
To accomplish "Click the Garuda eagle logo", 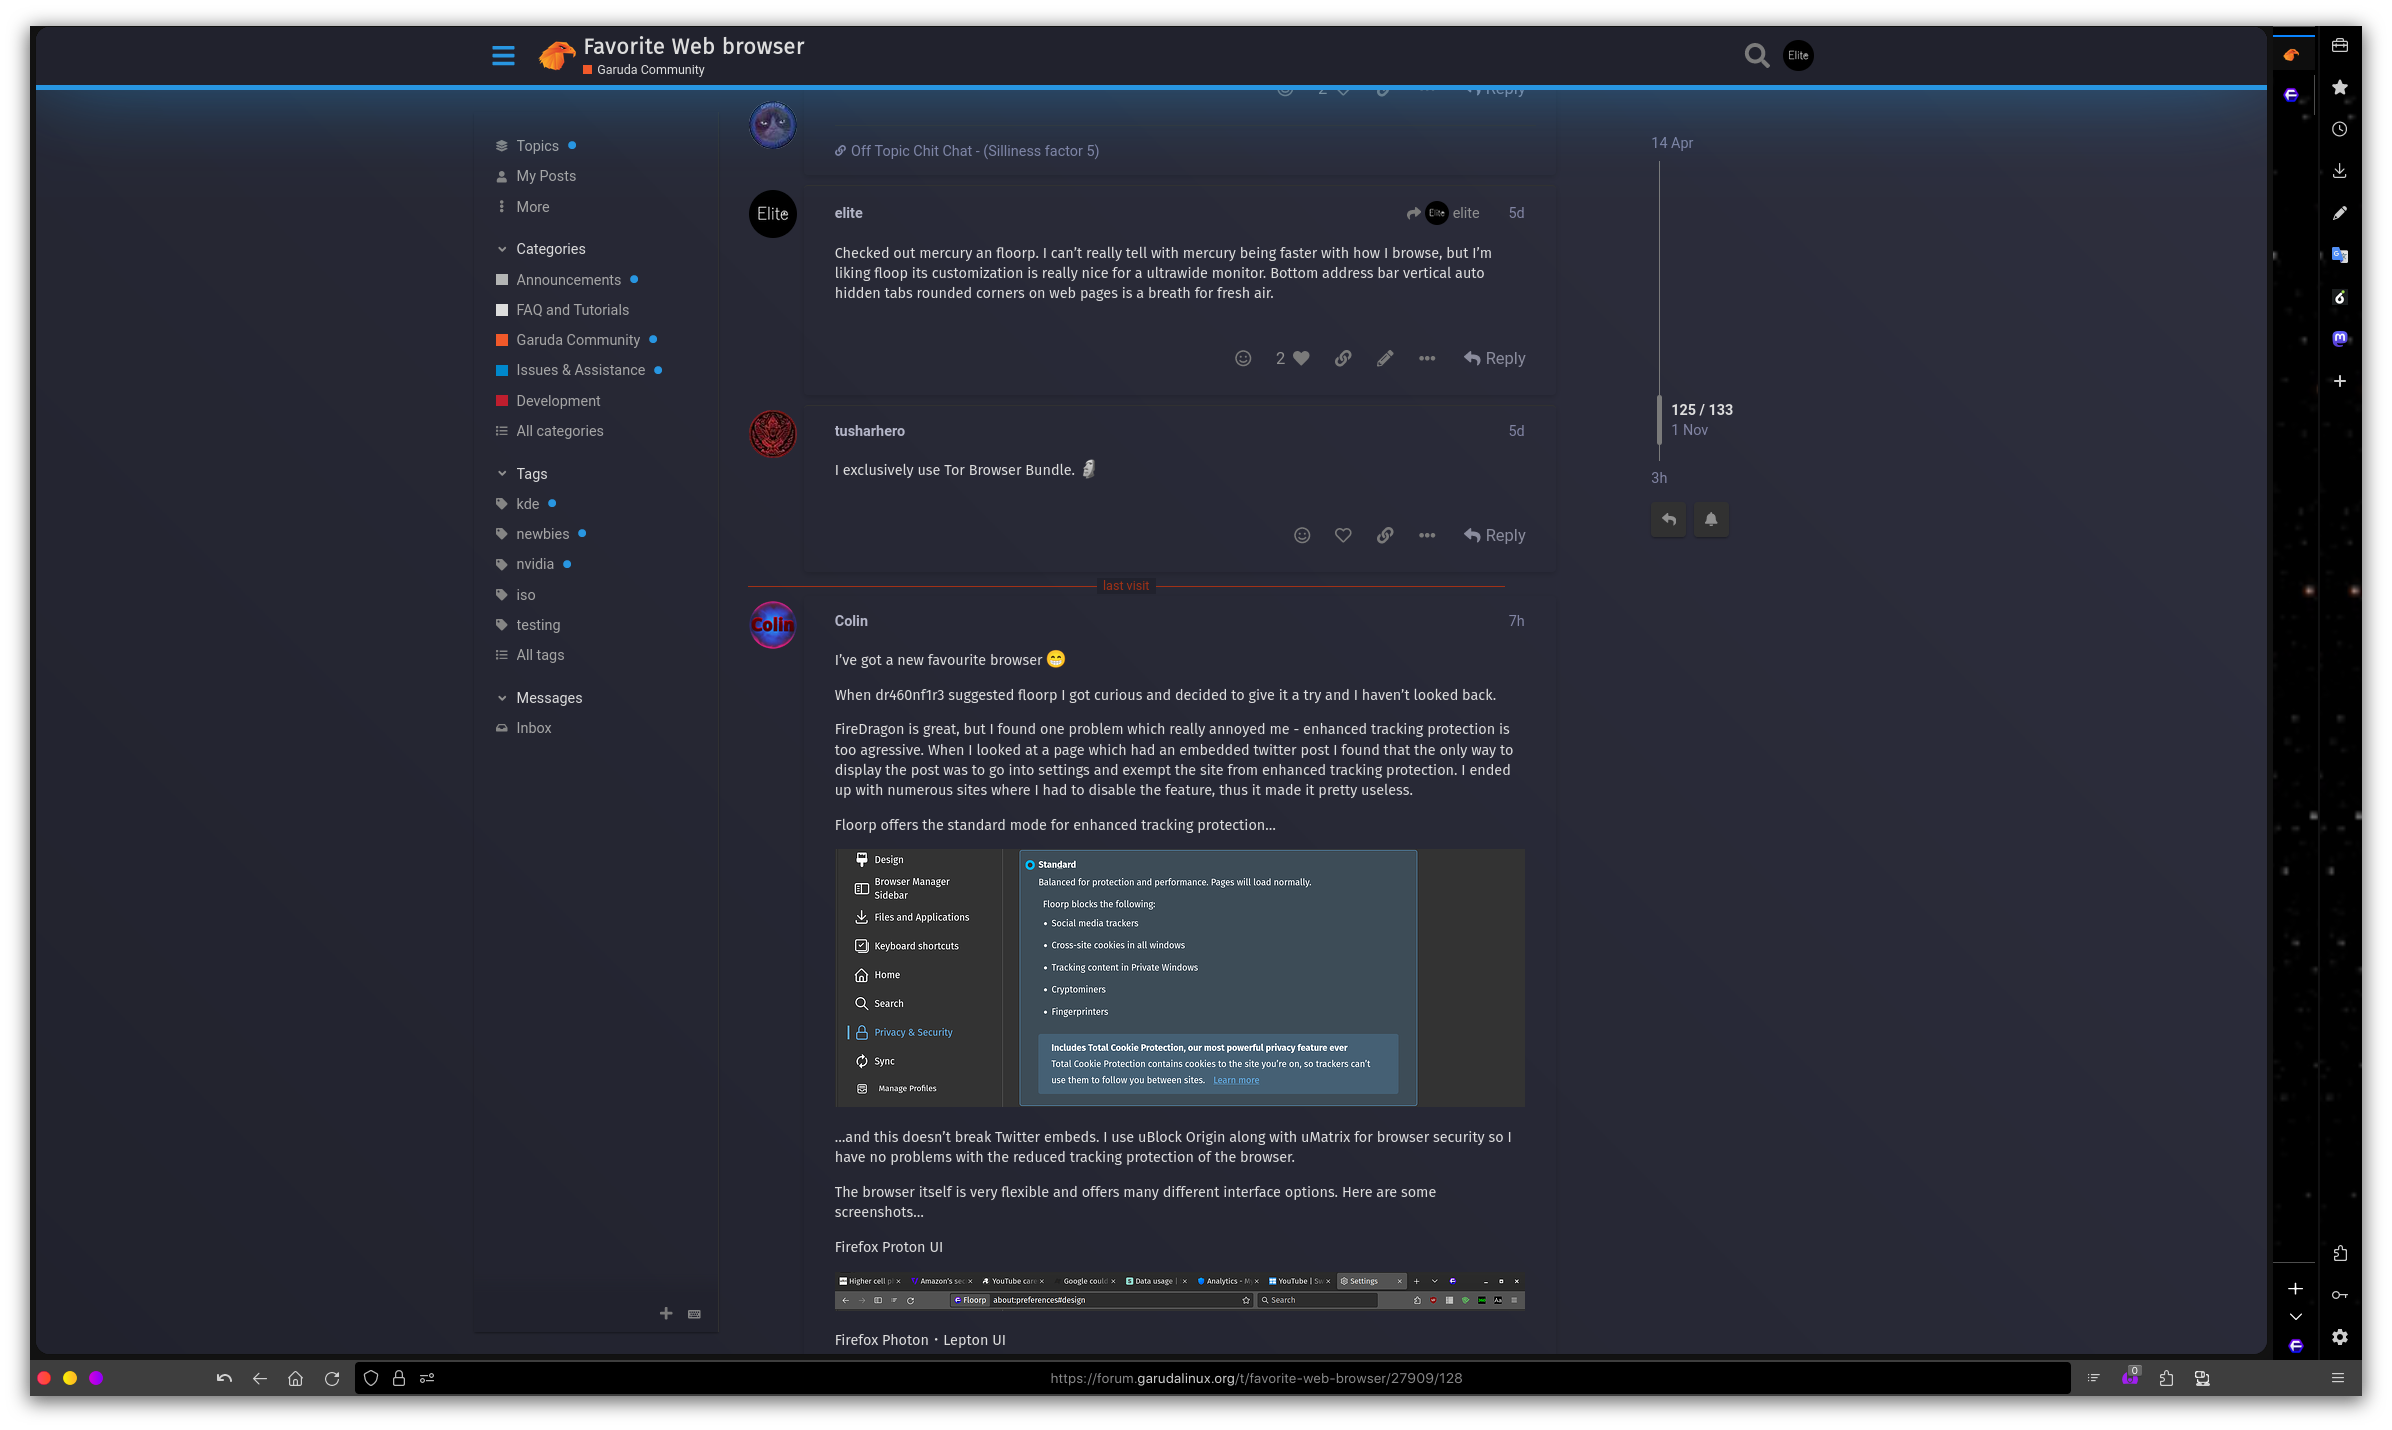I will click(x=556, y=55).
